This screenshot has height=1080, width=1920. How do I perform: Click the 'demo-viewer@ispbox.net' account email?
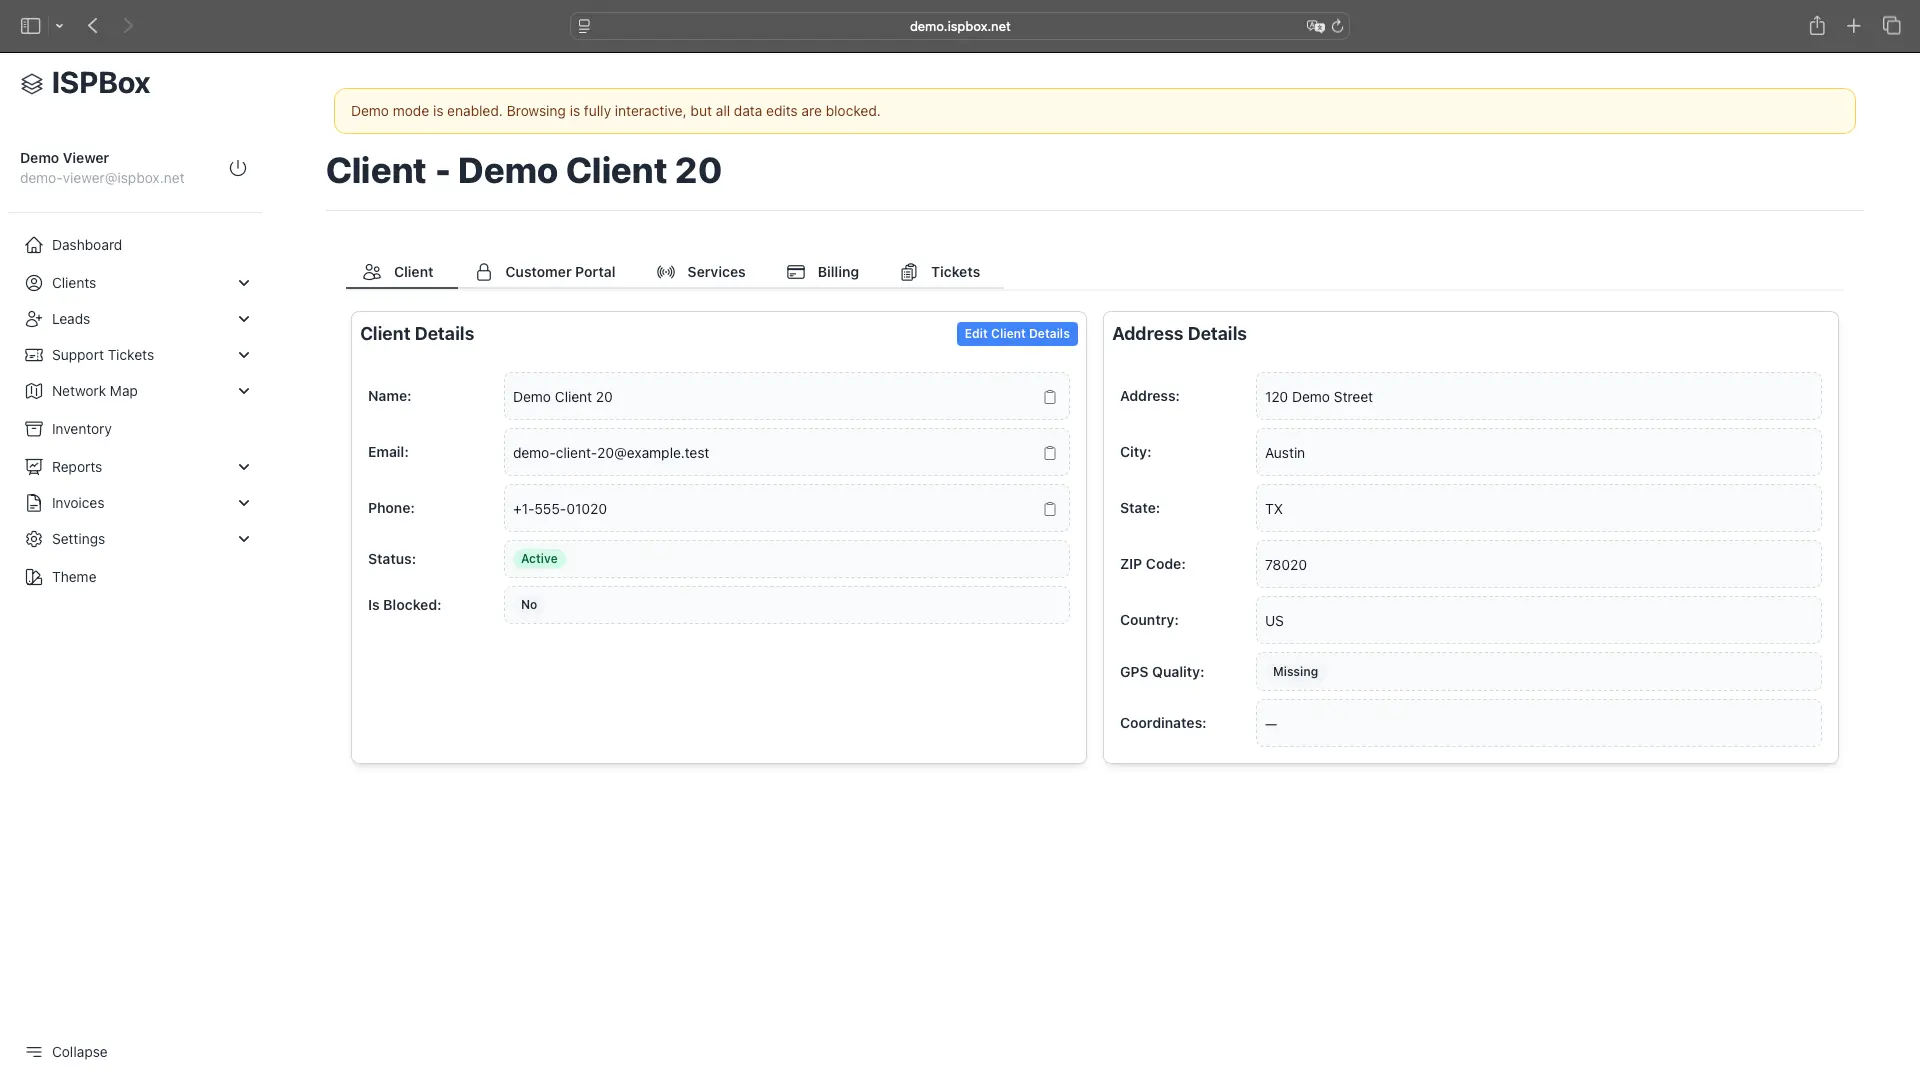102,178
